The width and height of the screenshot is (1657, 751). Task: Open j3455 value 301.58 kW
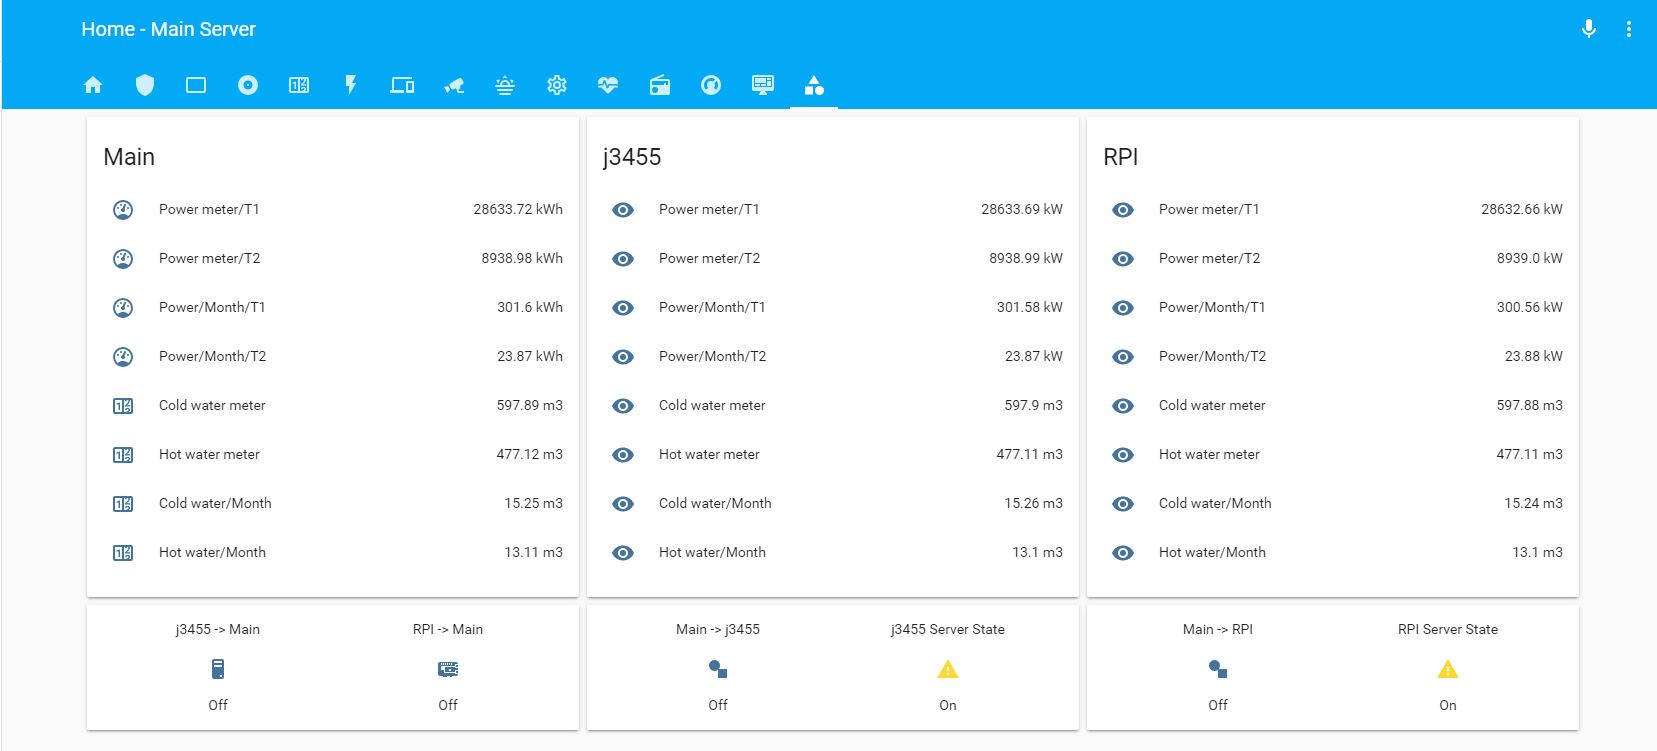click(1030, 307)
